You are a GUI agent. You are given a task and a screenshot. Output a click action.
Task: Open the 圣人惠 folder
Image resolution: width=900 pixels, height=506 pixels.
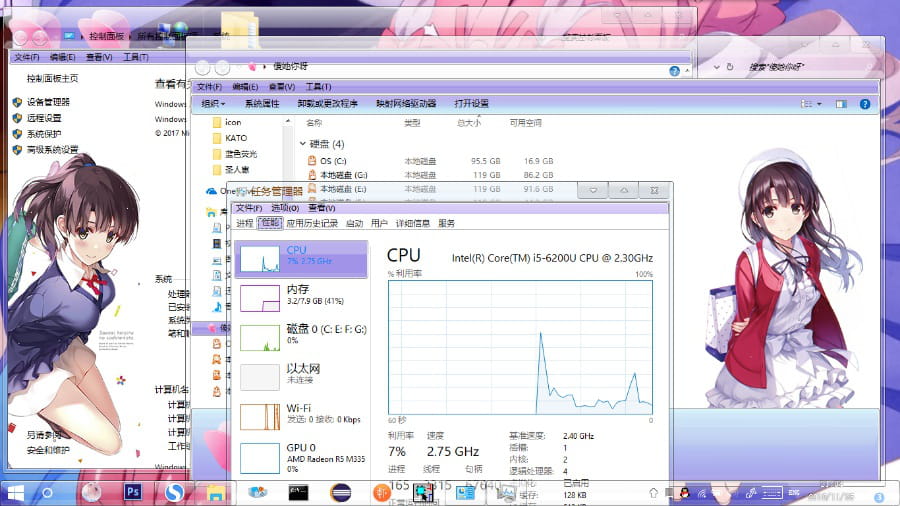click(x=231, y=170)
